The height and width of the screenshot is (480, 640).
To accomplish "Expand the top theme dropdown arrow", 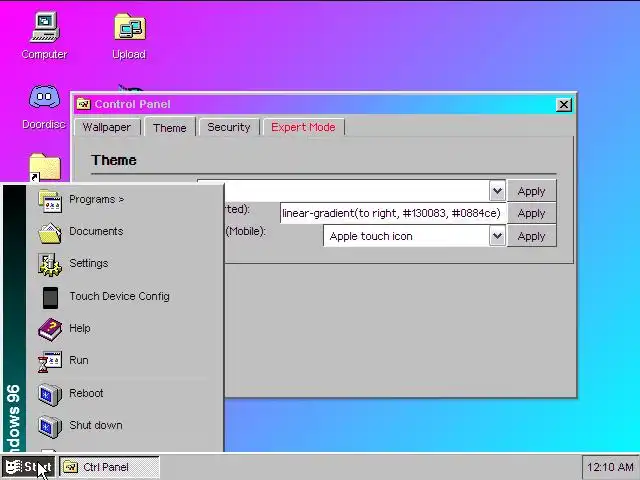I will click(x=497, y=191).
